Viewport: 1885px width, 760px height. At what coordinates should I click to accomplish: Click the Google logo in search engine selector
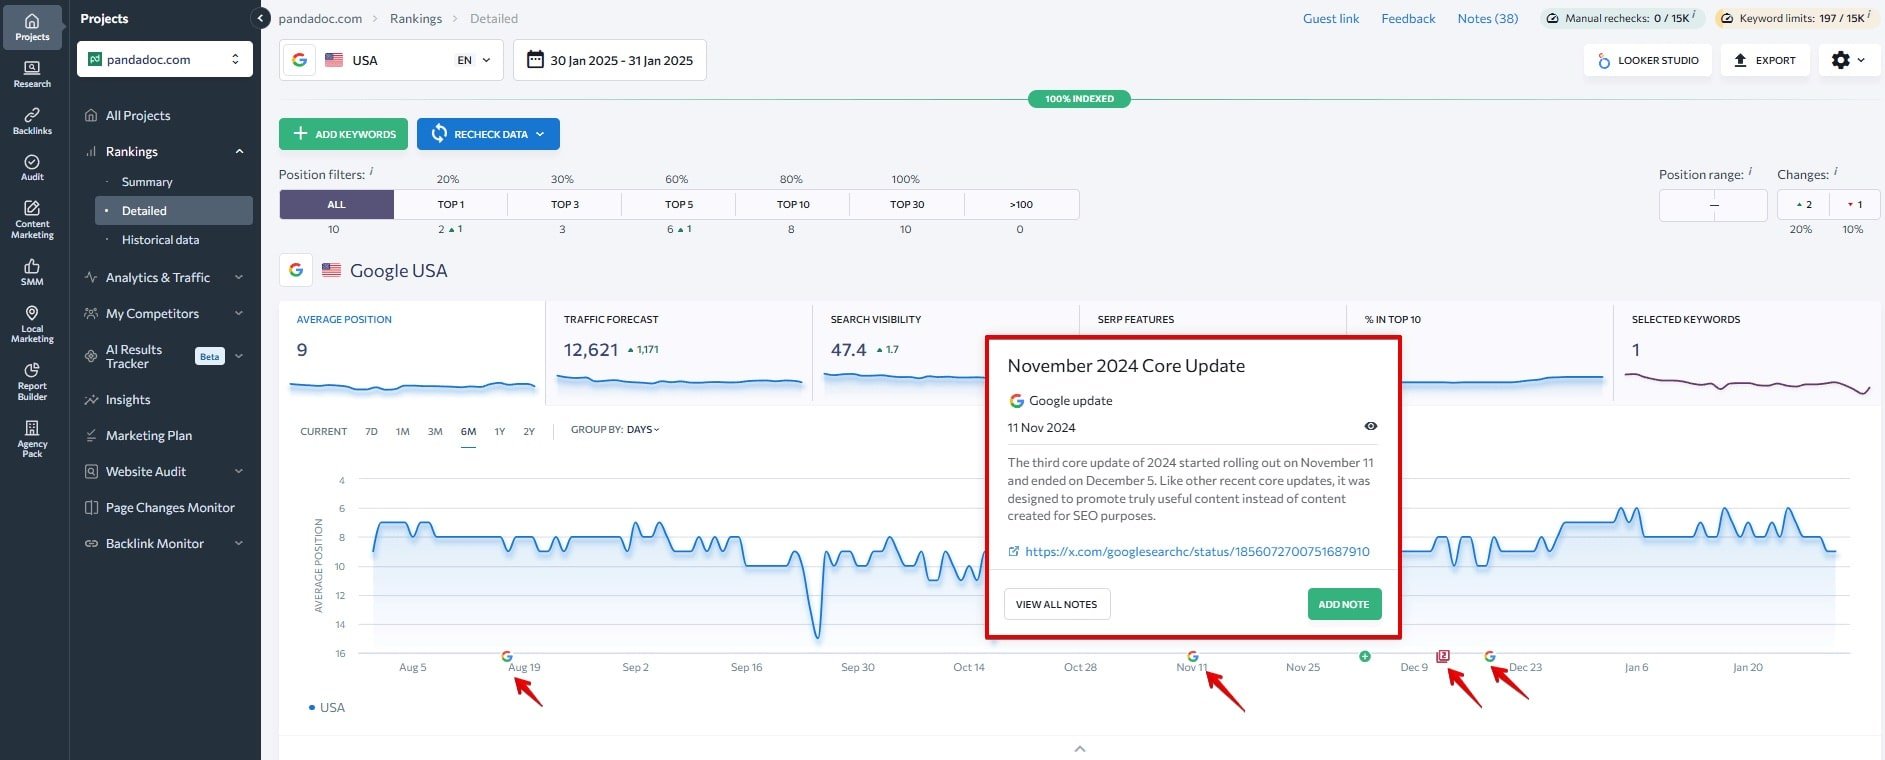pos(299,60)
